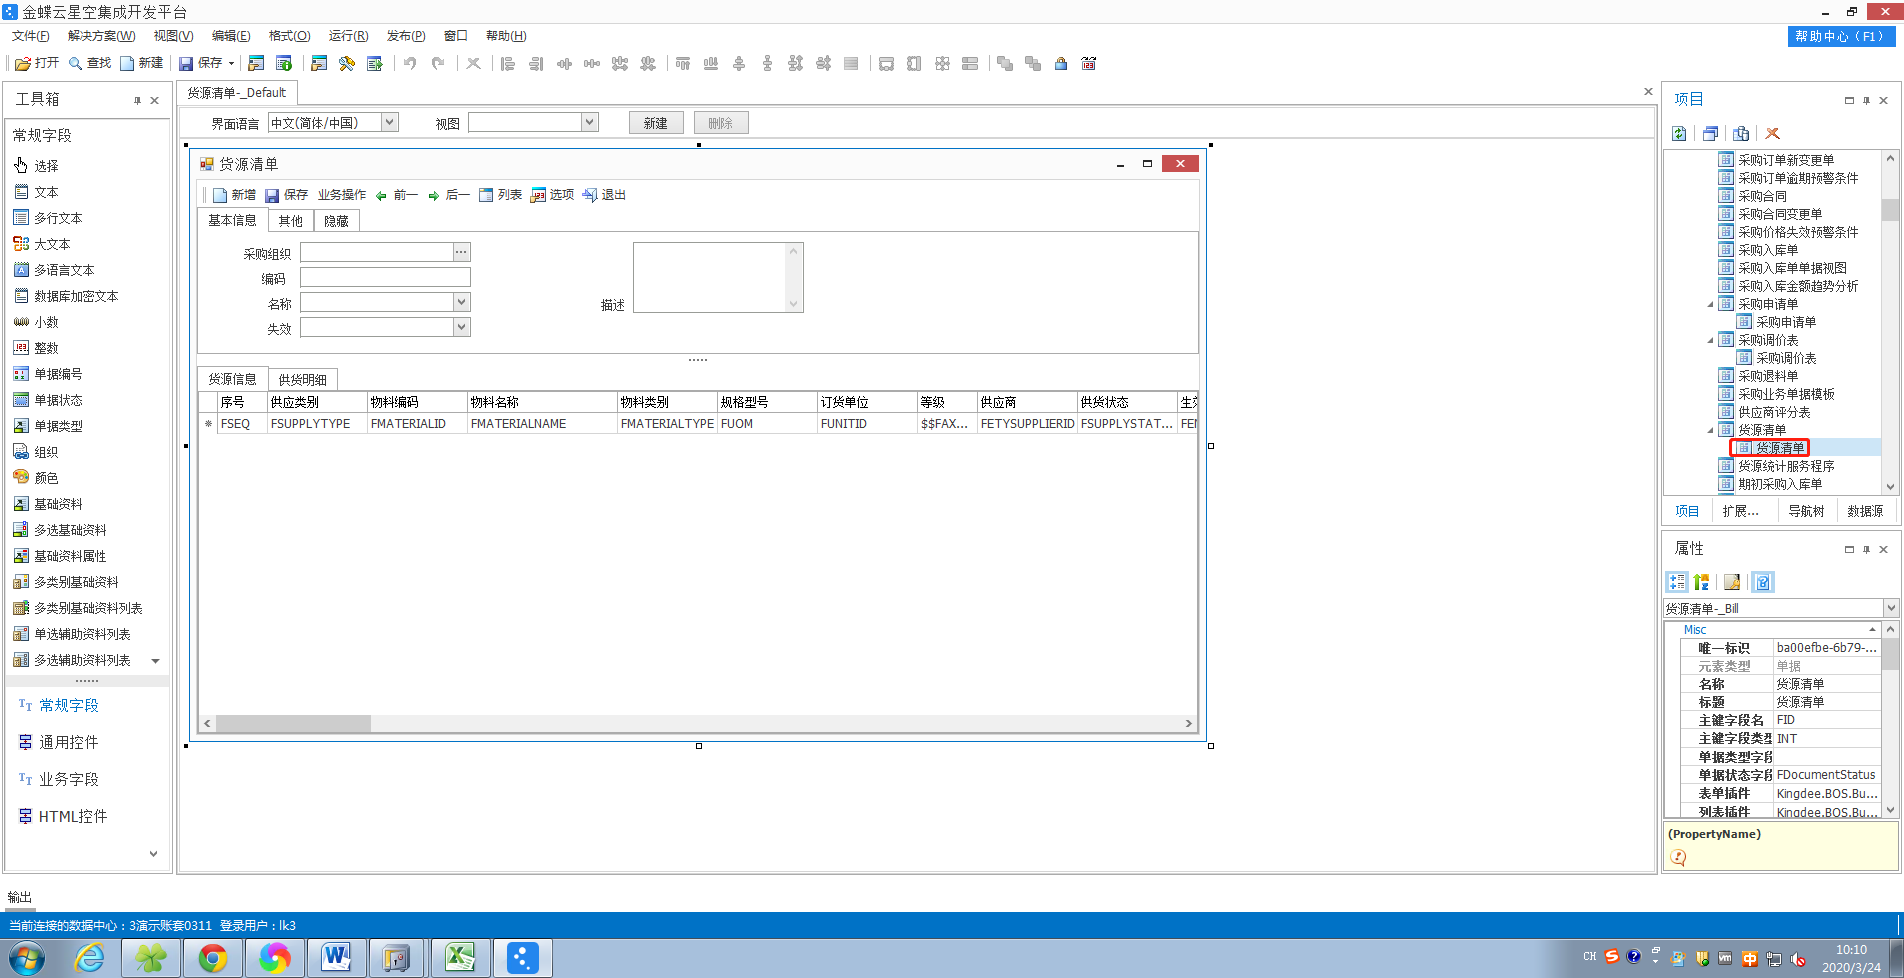Open the 视图 view dropdown
The image size is (1904, 978).
[x=590, y=122]
